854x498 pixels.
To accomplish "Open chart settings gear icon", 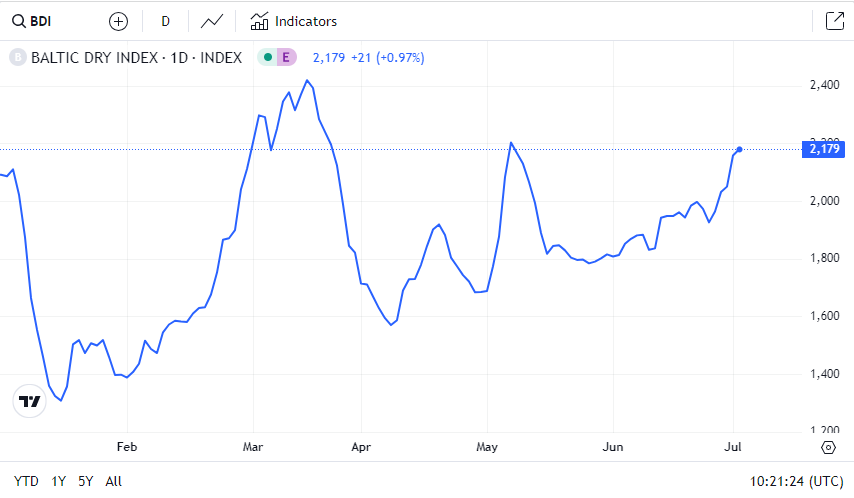I will tap(828, 447).
